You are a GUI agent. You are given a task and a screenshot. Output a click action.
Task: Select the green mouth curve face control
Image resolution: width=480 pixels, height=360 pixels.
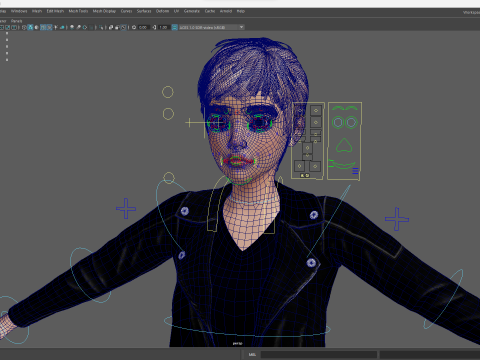343,165
